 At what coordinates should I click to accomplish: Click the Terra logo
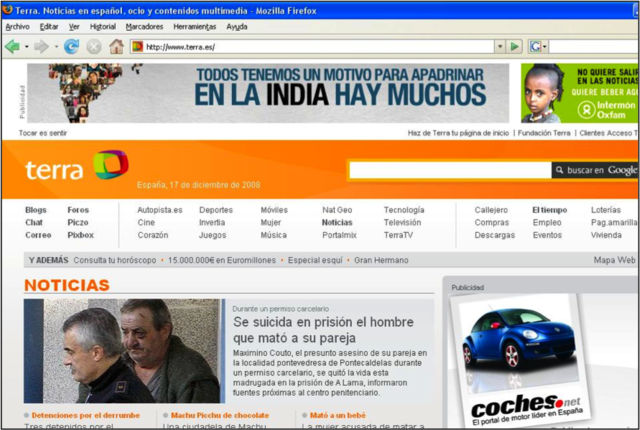[x=77, y=166]
